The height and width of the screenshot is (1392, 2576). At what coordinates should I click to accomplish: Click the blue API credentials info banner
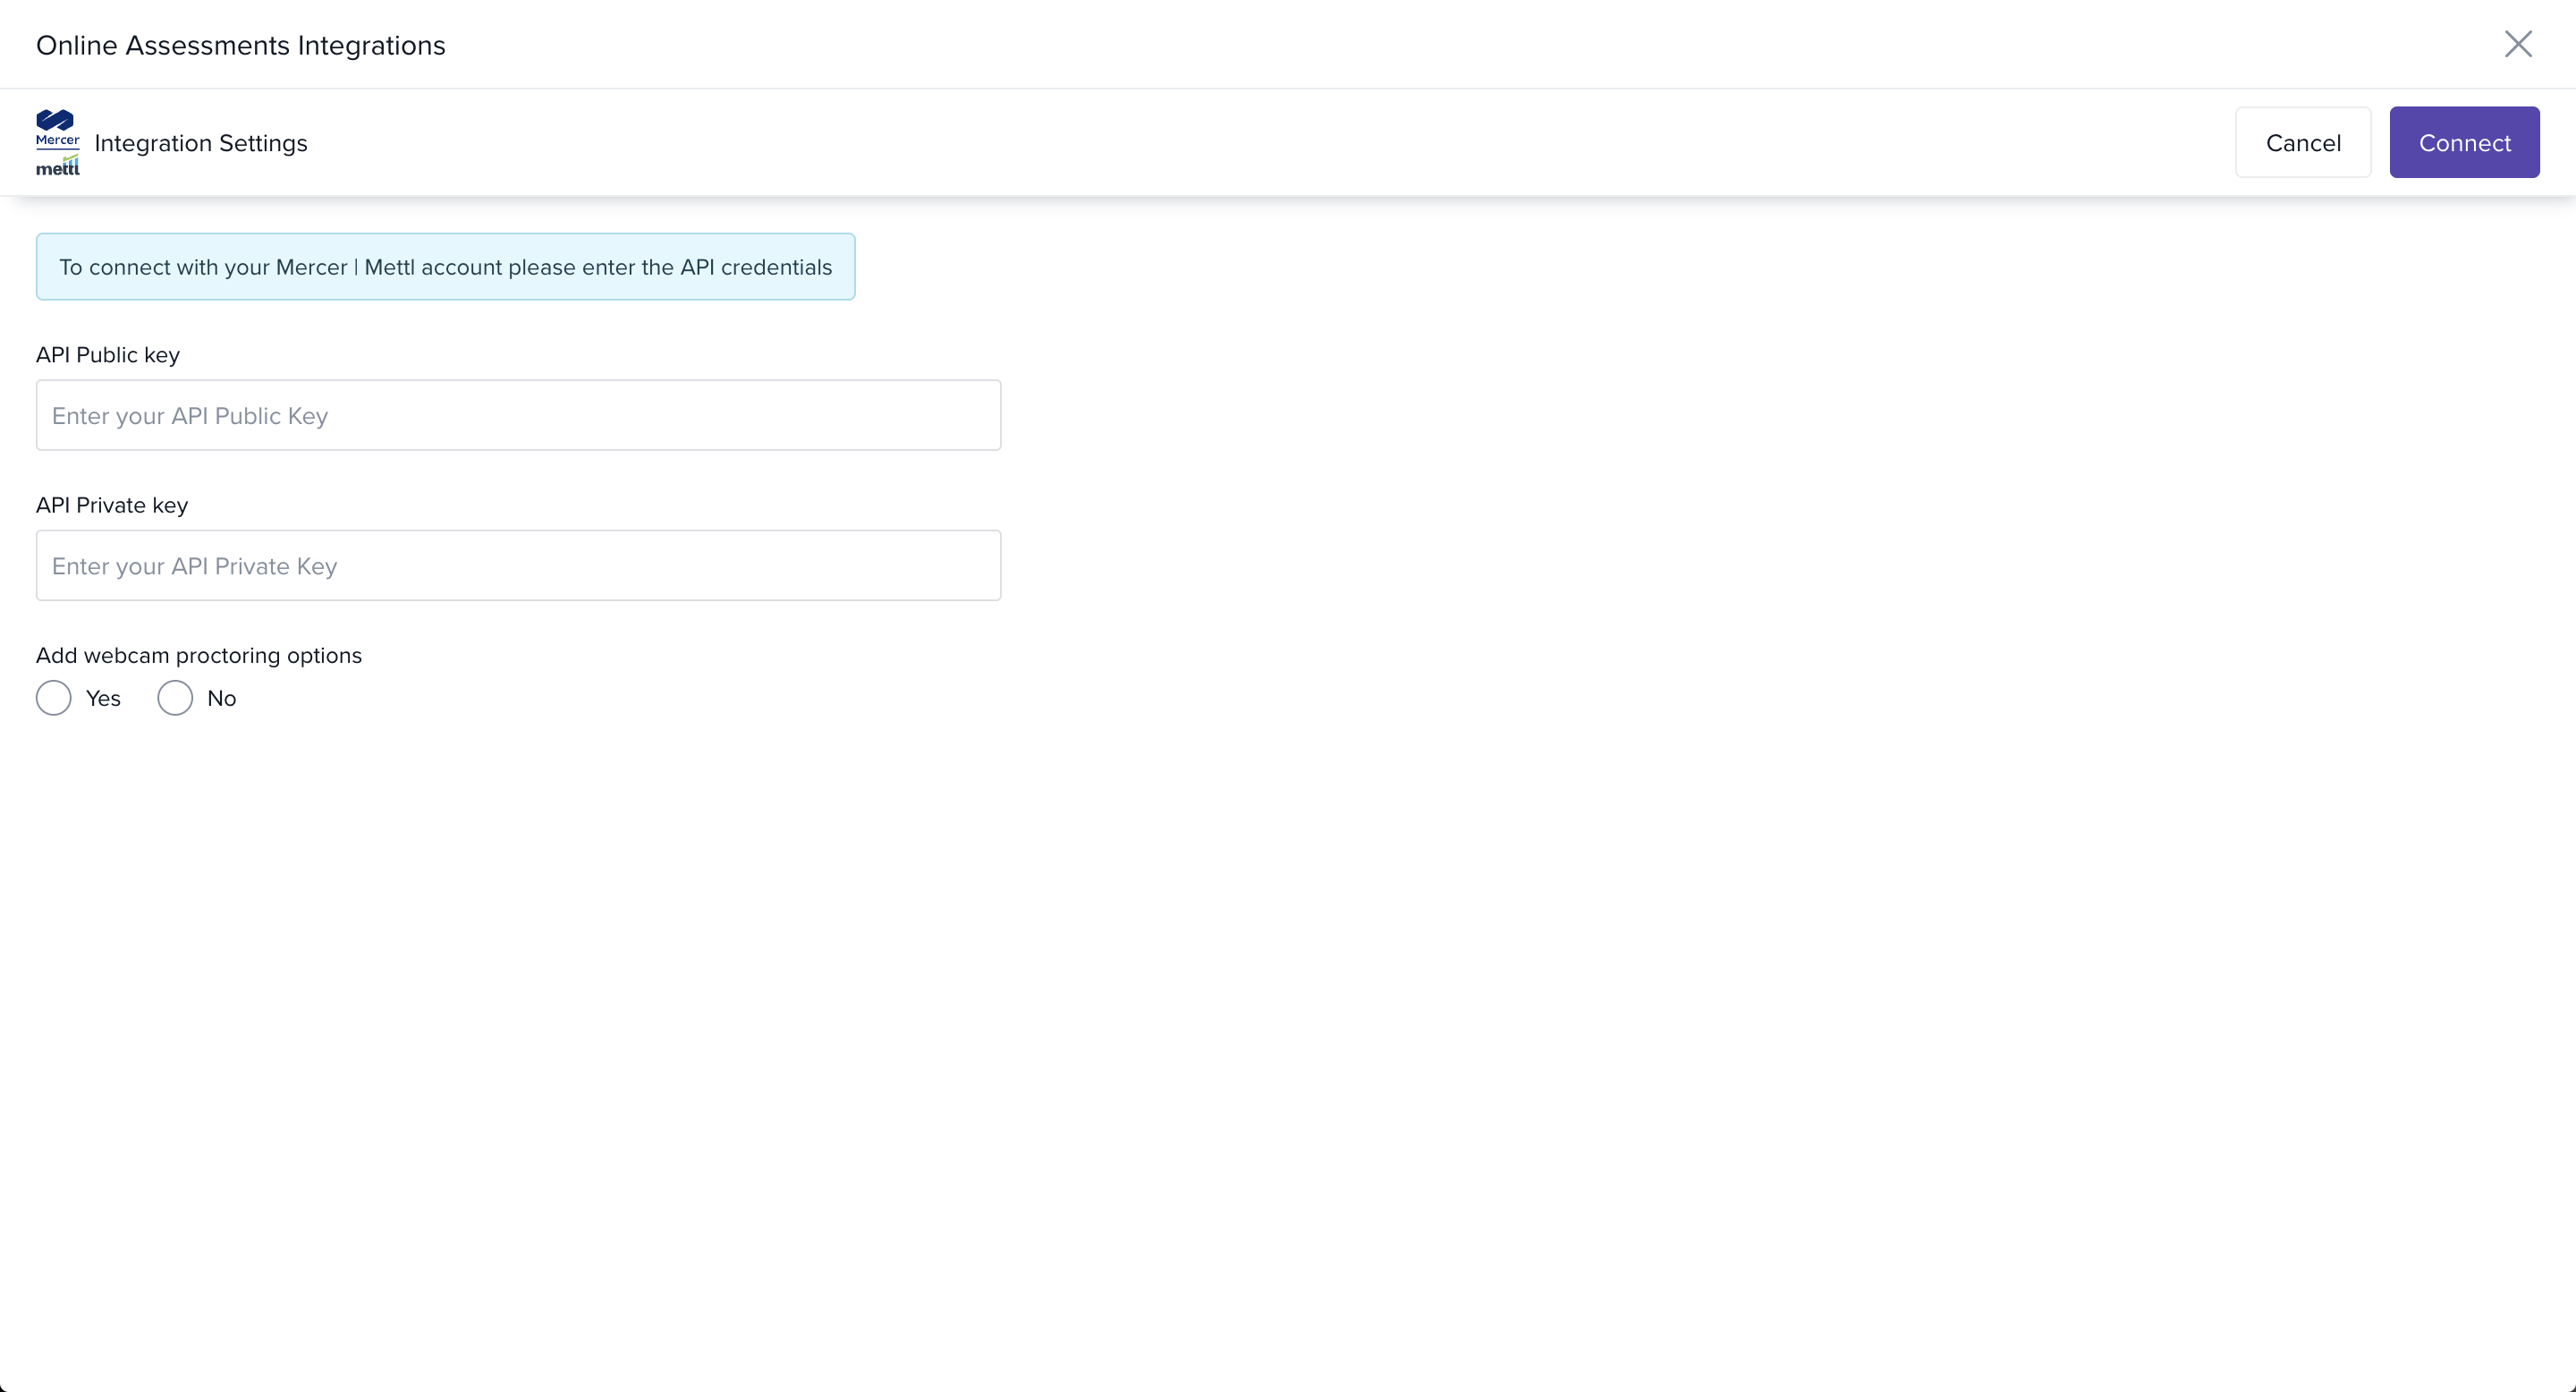tap(445, 267)
